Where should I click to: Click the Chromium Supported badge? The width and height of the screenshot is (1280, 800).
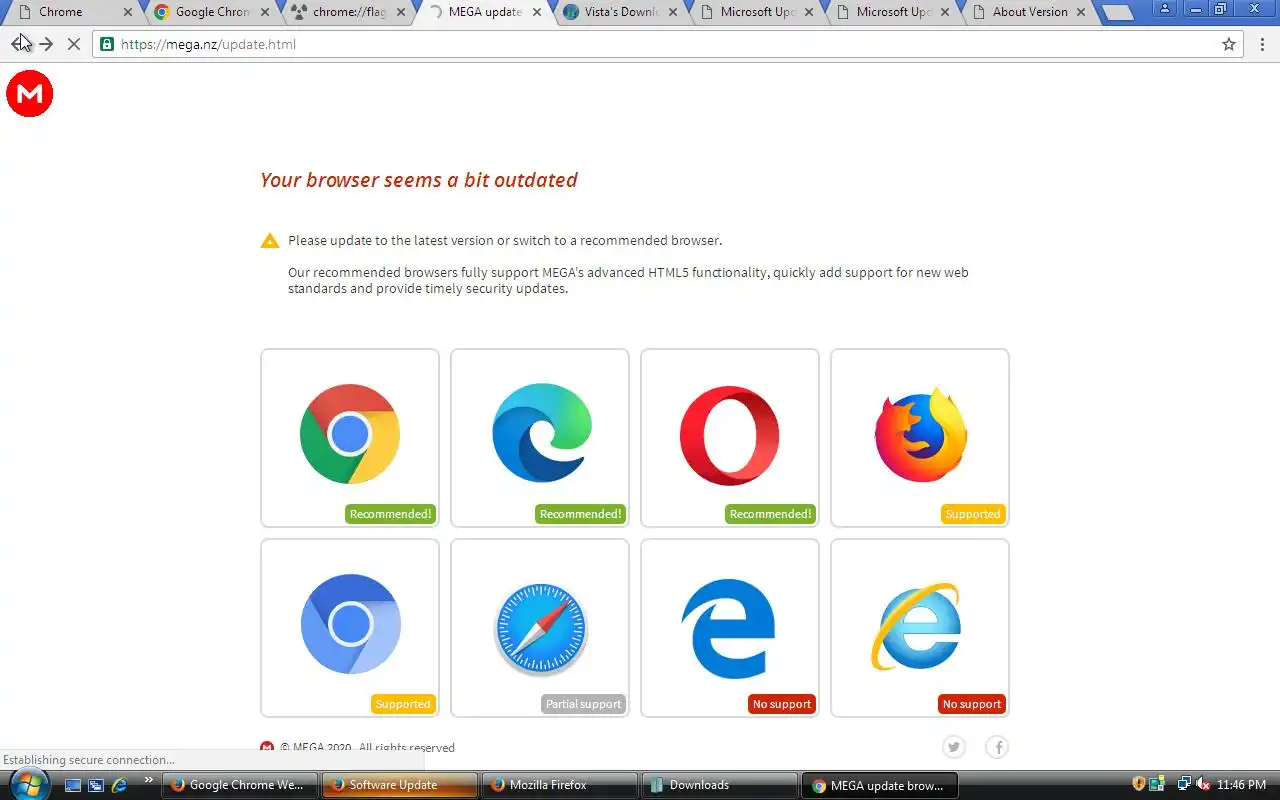[x=403, y=704]
